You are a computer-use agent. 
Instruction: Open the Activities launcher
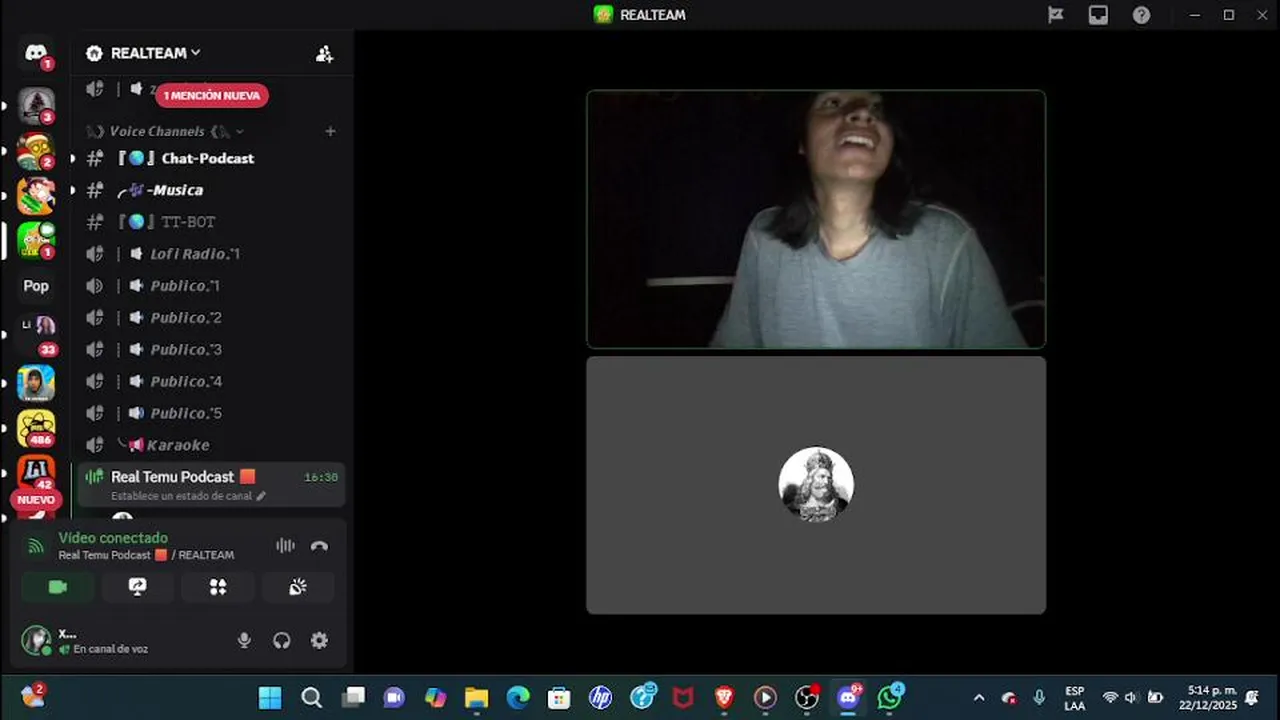[218, 587]
